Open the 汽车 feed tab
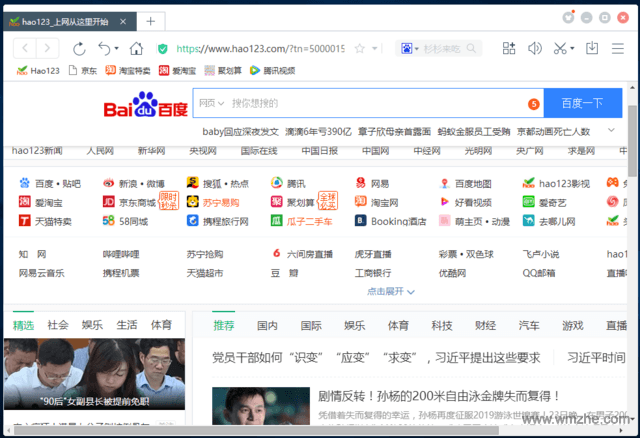Image resolution: width=640 pixels, height=438 pixels. point(529,325)
